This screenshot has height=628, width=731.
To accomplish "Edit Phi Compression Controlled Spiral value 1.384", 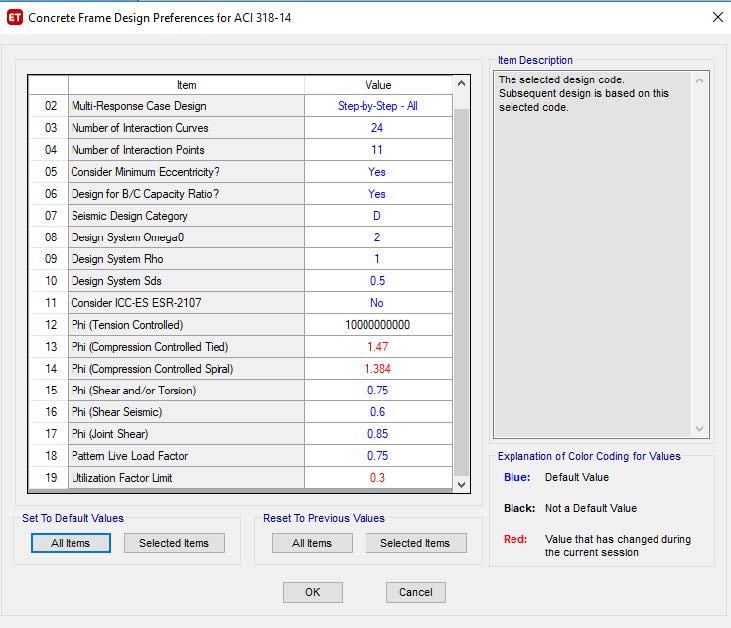I will click(378, 368).
